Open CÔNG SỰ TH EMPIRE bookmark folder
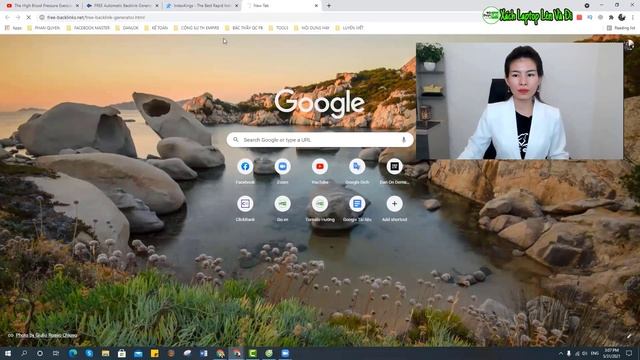 [x=196, y=28]
